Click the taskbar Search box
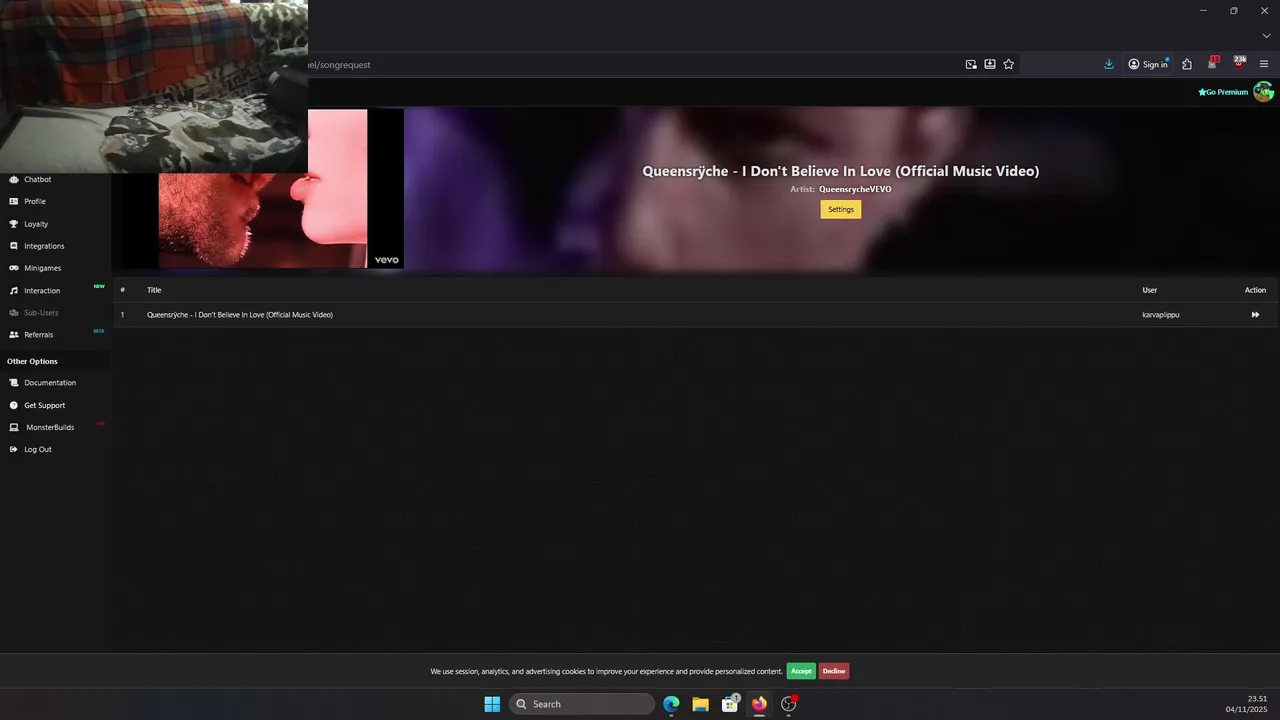This screenshot has width=1280, height=720. (x=582, y=704)
